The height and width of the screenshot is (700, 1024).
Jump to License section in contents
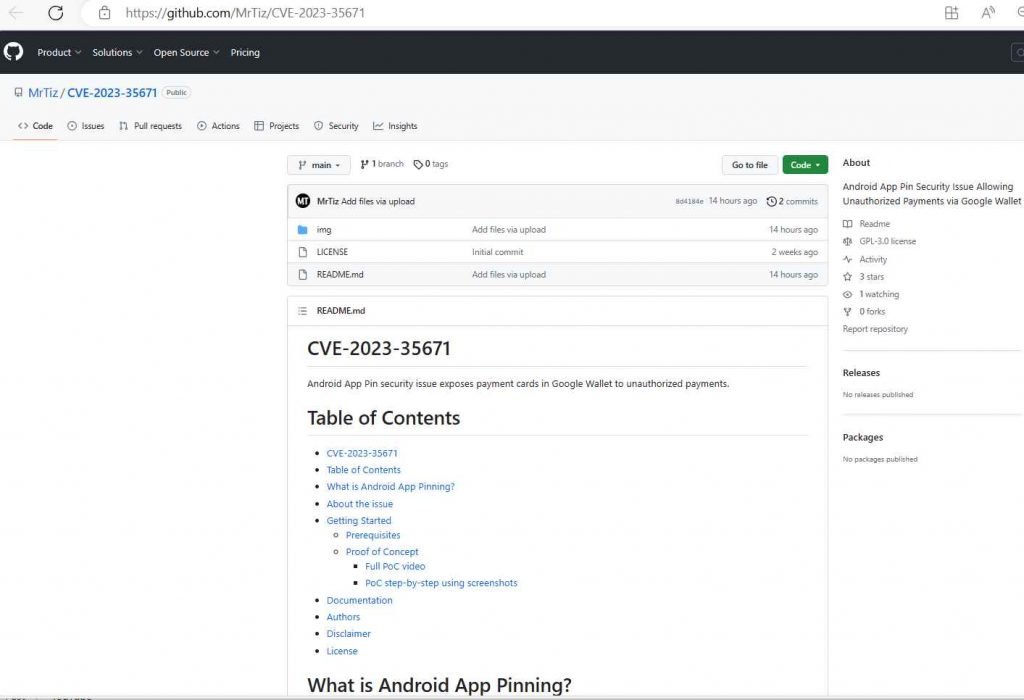(x=342, y=651)
